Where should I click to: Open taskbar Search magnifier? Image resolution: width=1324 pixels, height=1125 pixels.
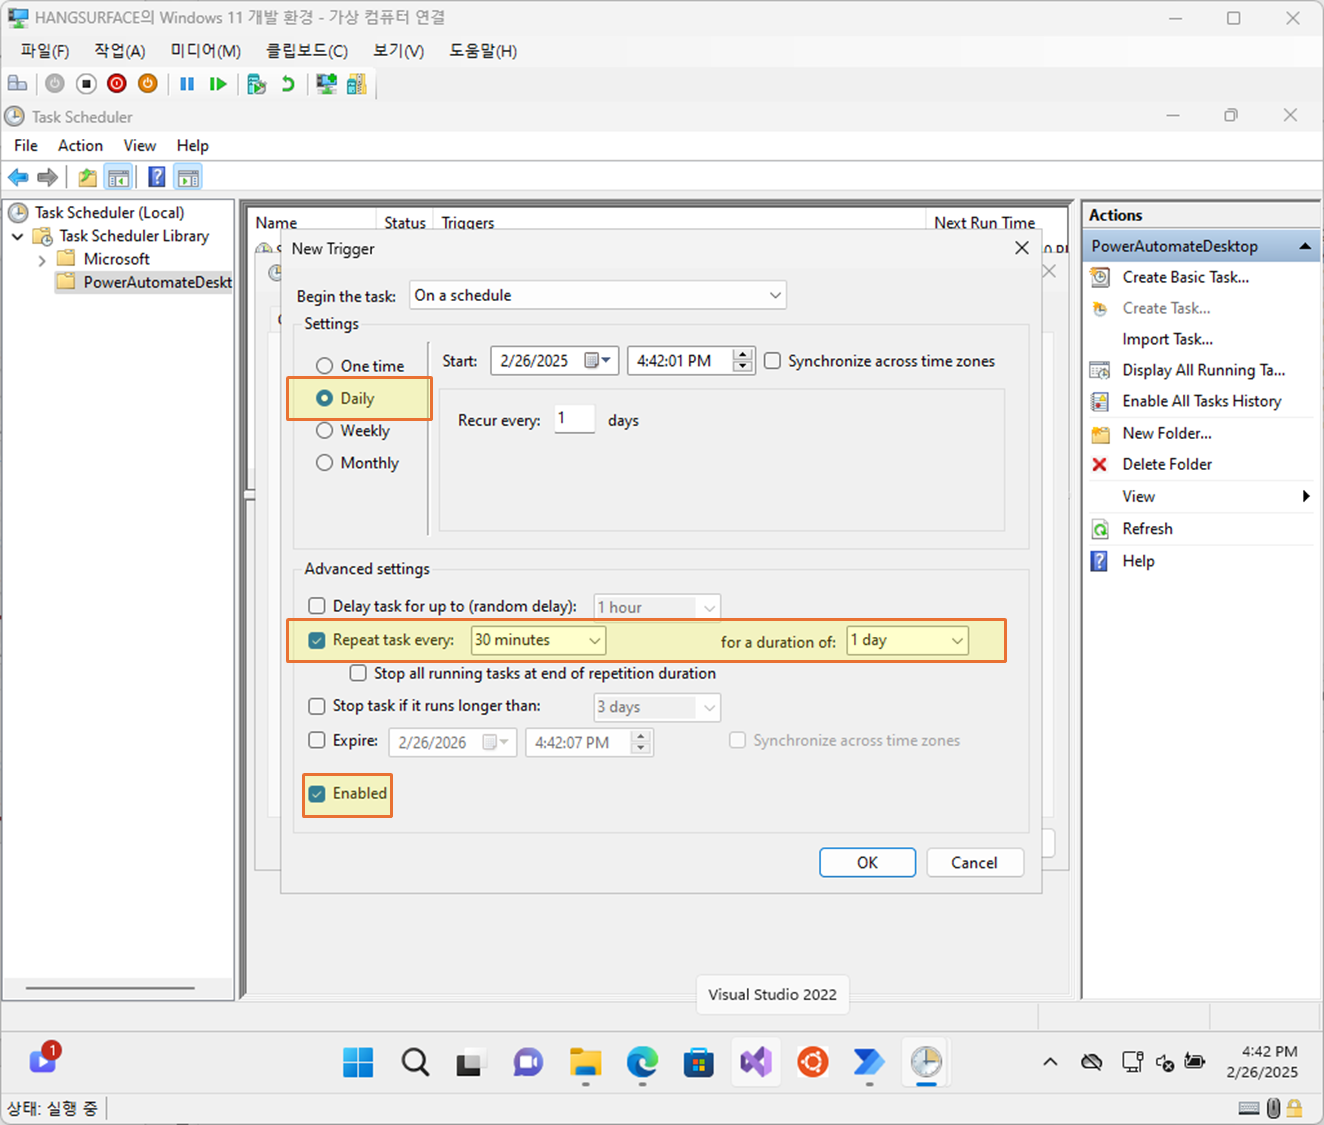point(415,1062)
